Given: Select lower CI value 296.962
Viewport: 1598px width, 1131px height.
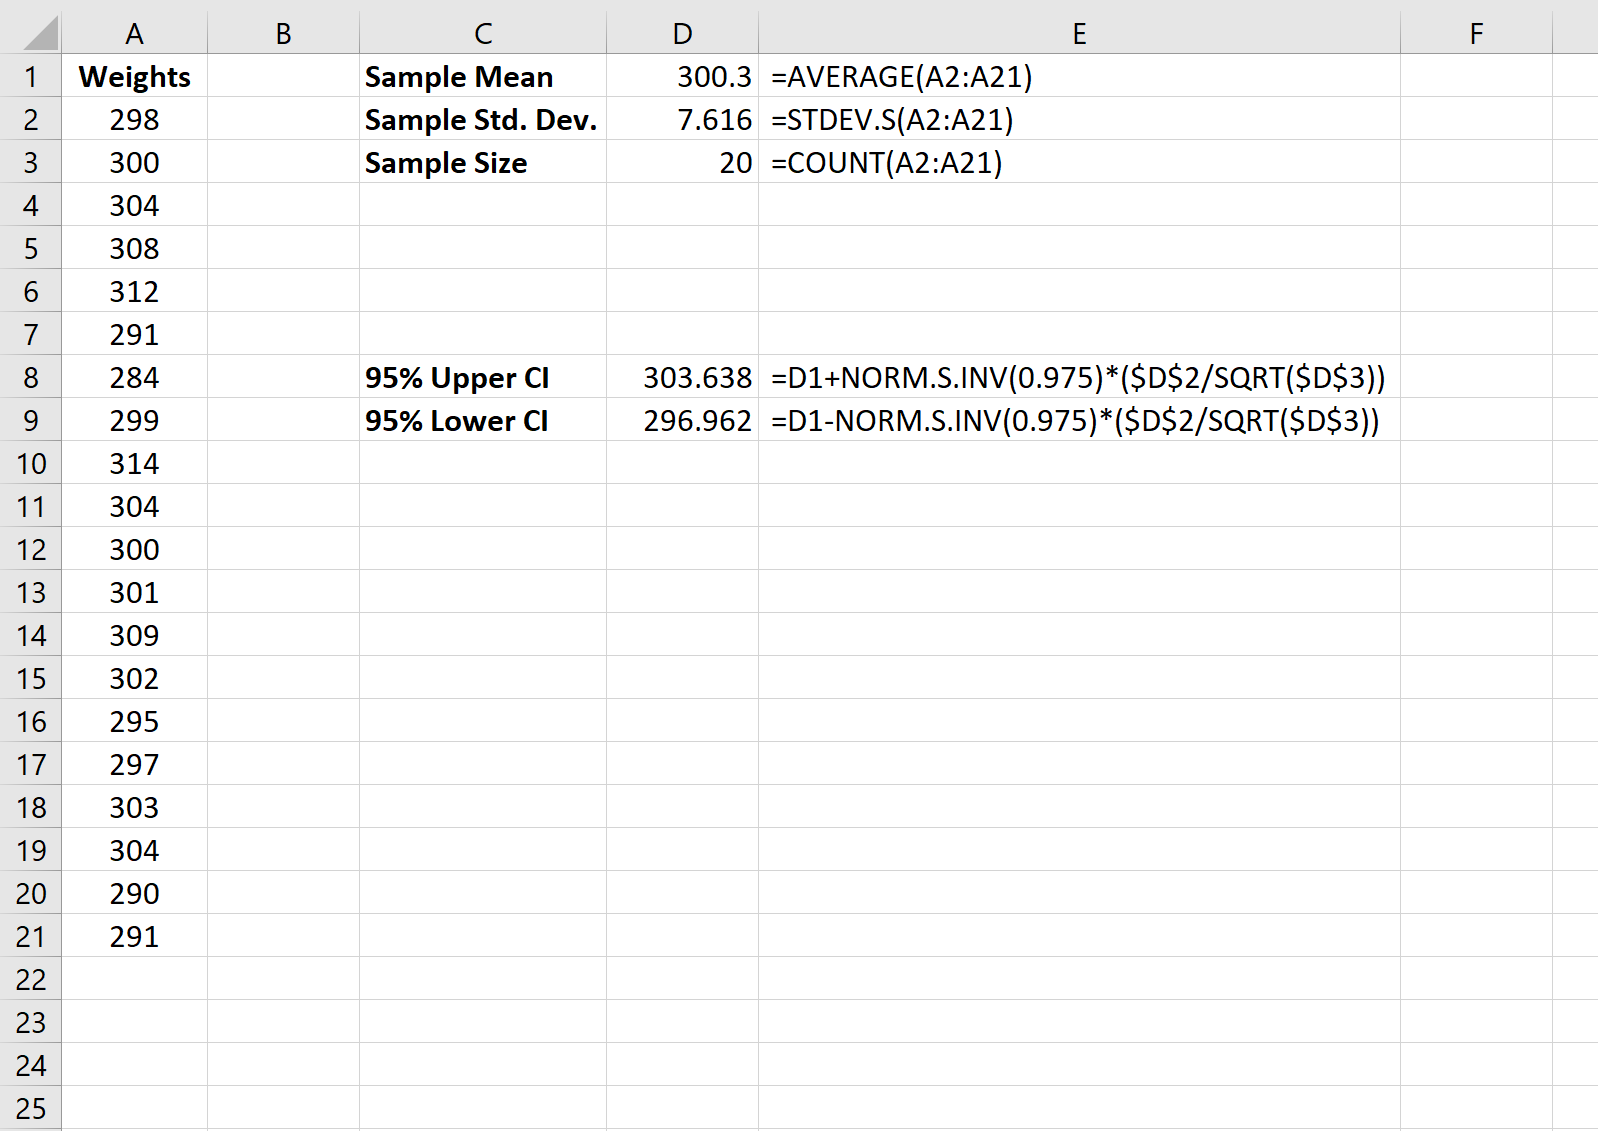Looking at the screenshot, I should [682, 420].
